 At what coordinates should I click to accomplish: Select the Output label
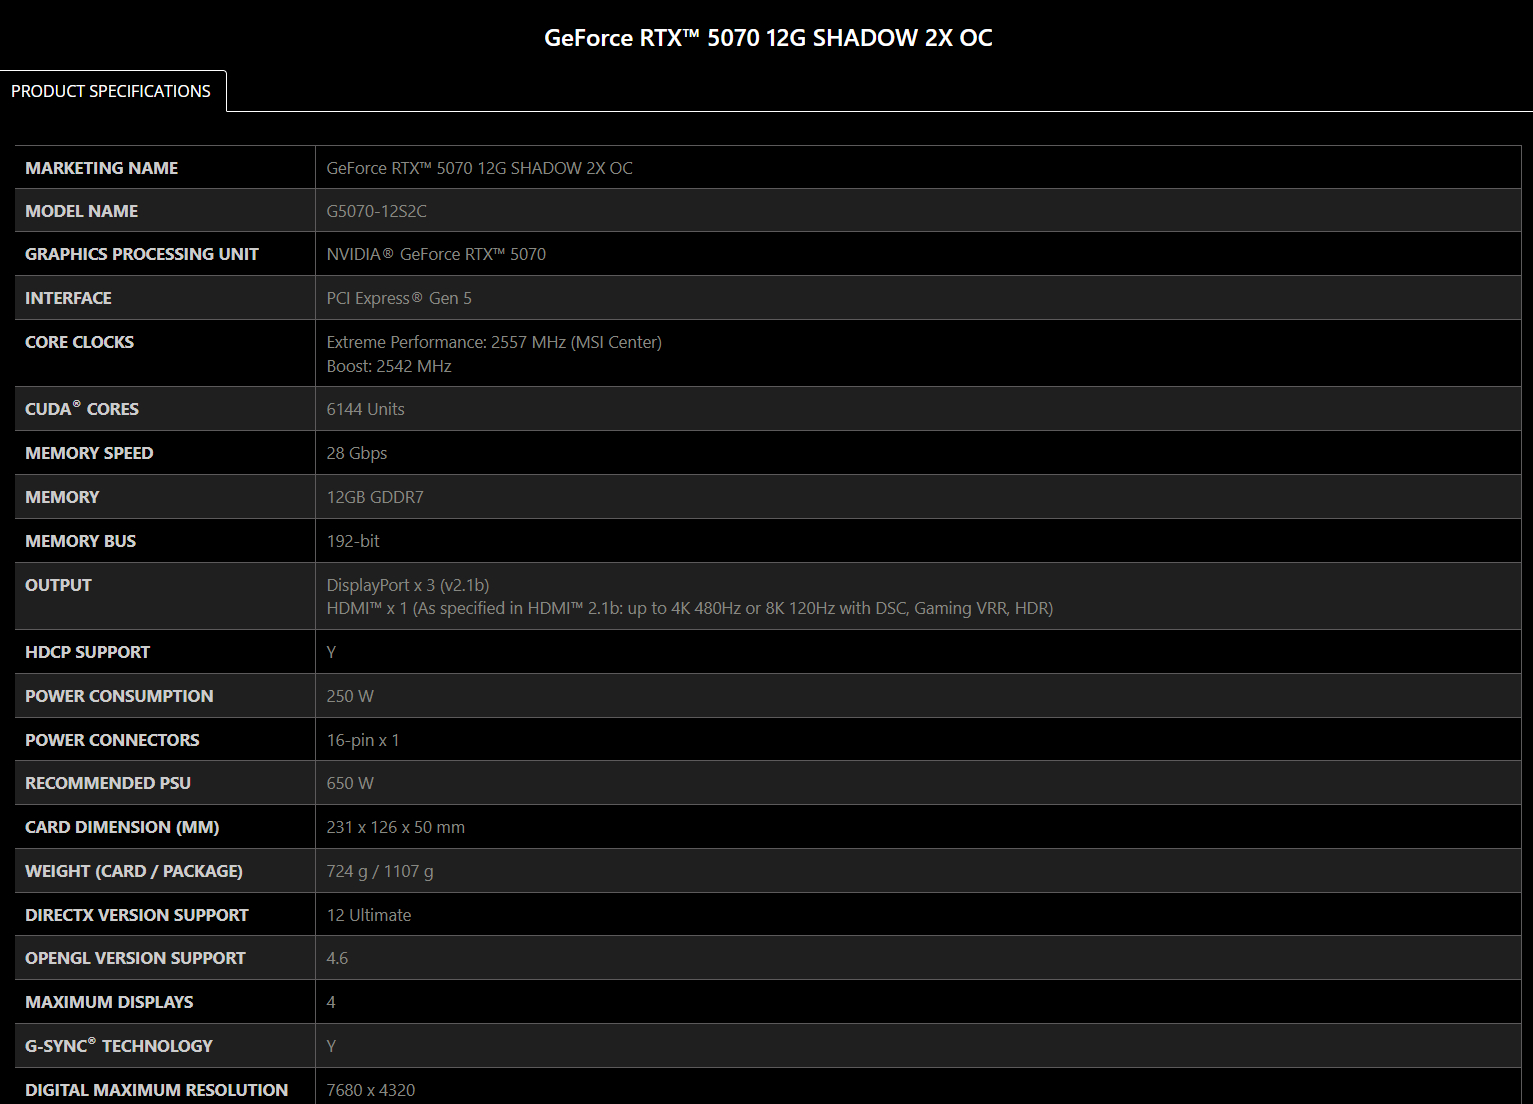click(58, 585)
